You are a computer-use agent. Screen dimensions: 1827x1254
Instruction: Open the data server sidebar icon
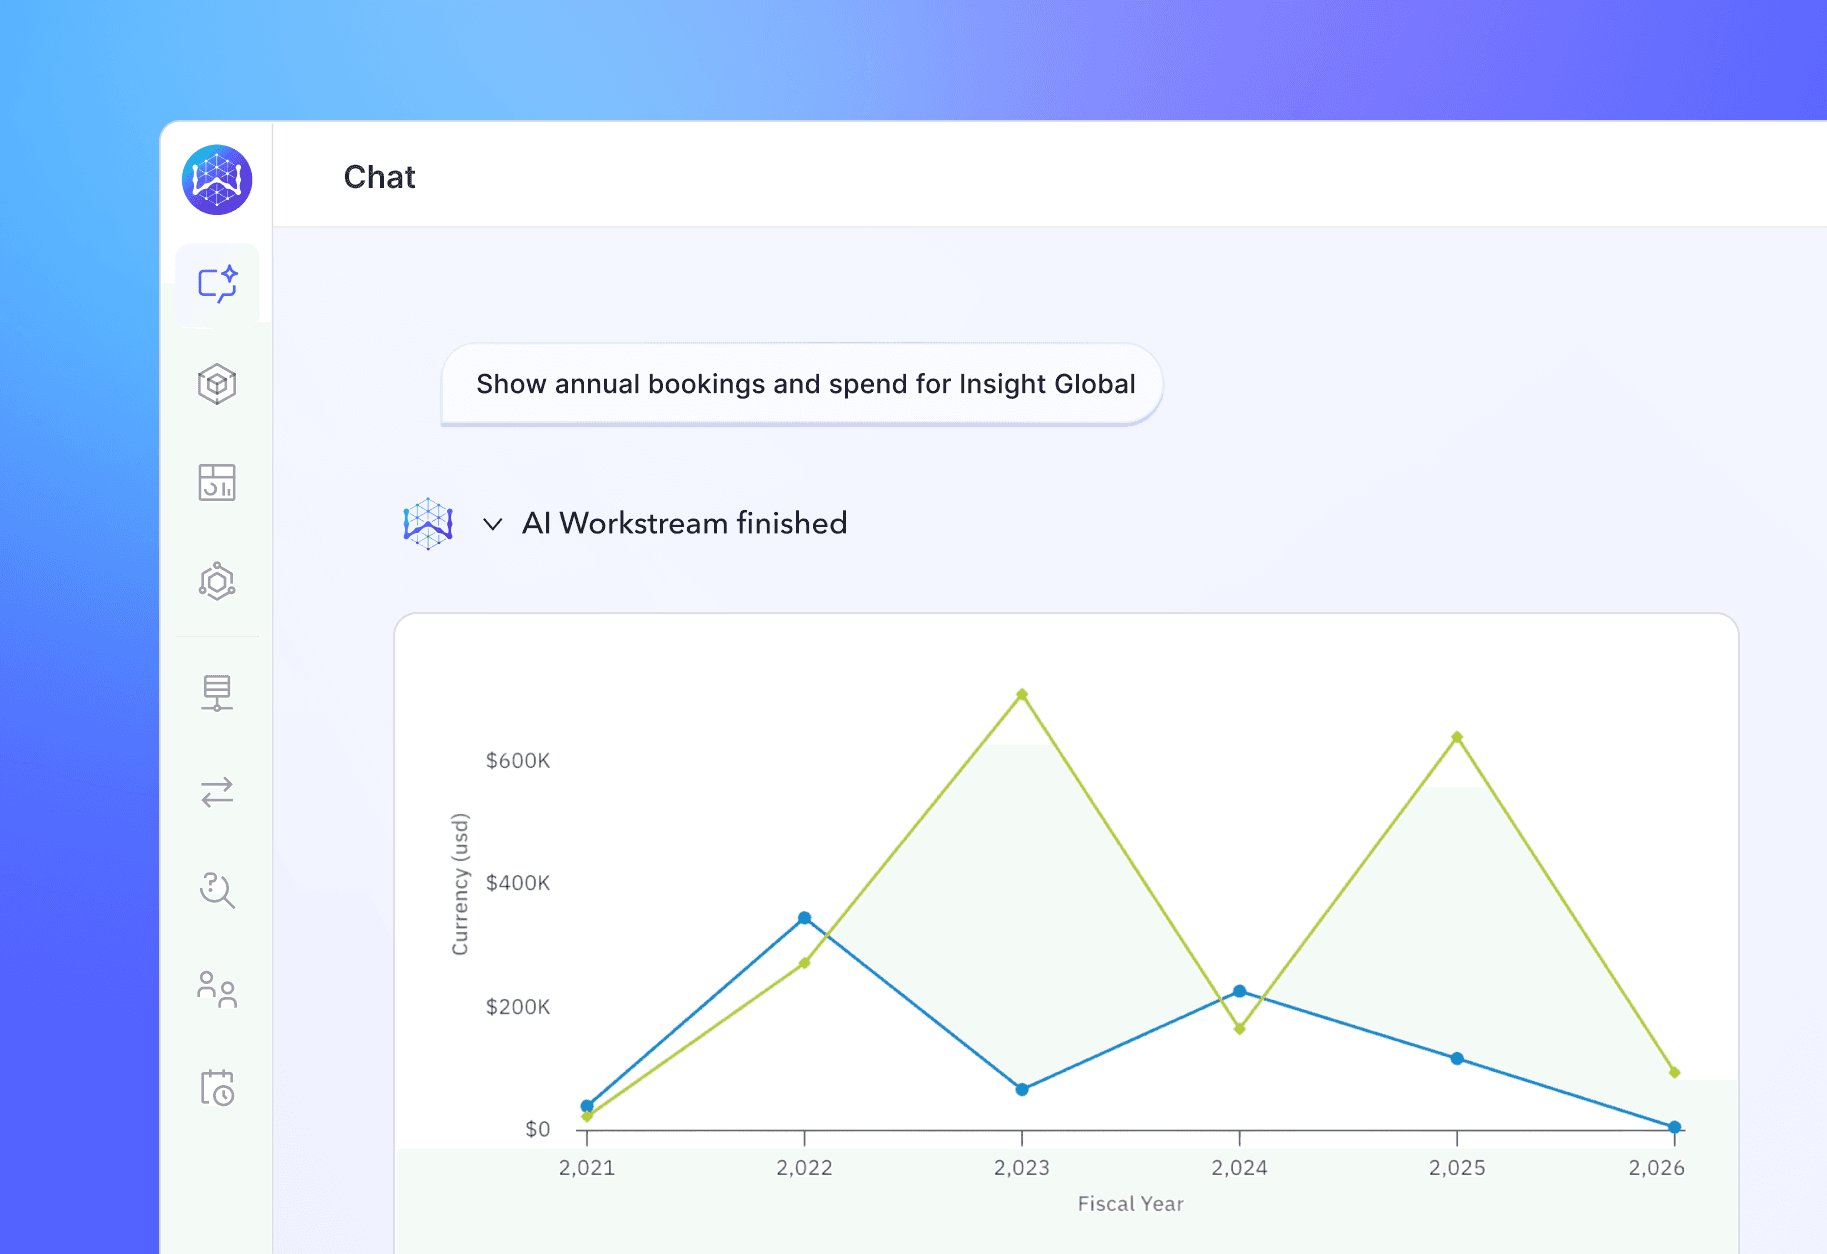217,692
